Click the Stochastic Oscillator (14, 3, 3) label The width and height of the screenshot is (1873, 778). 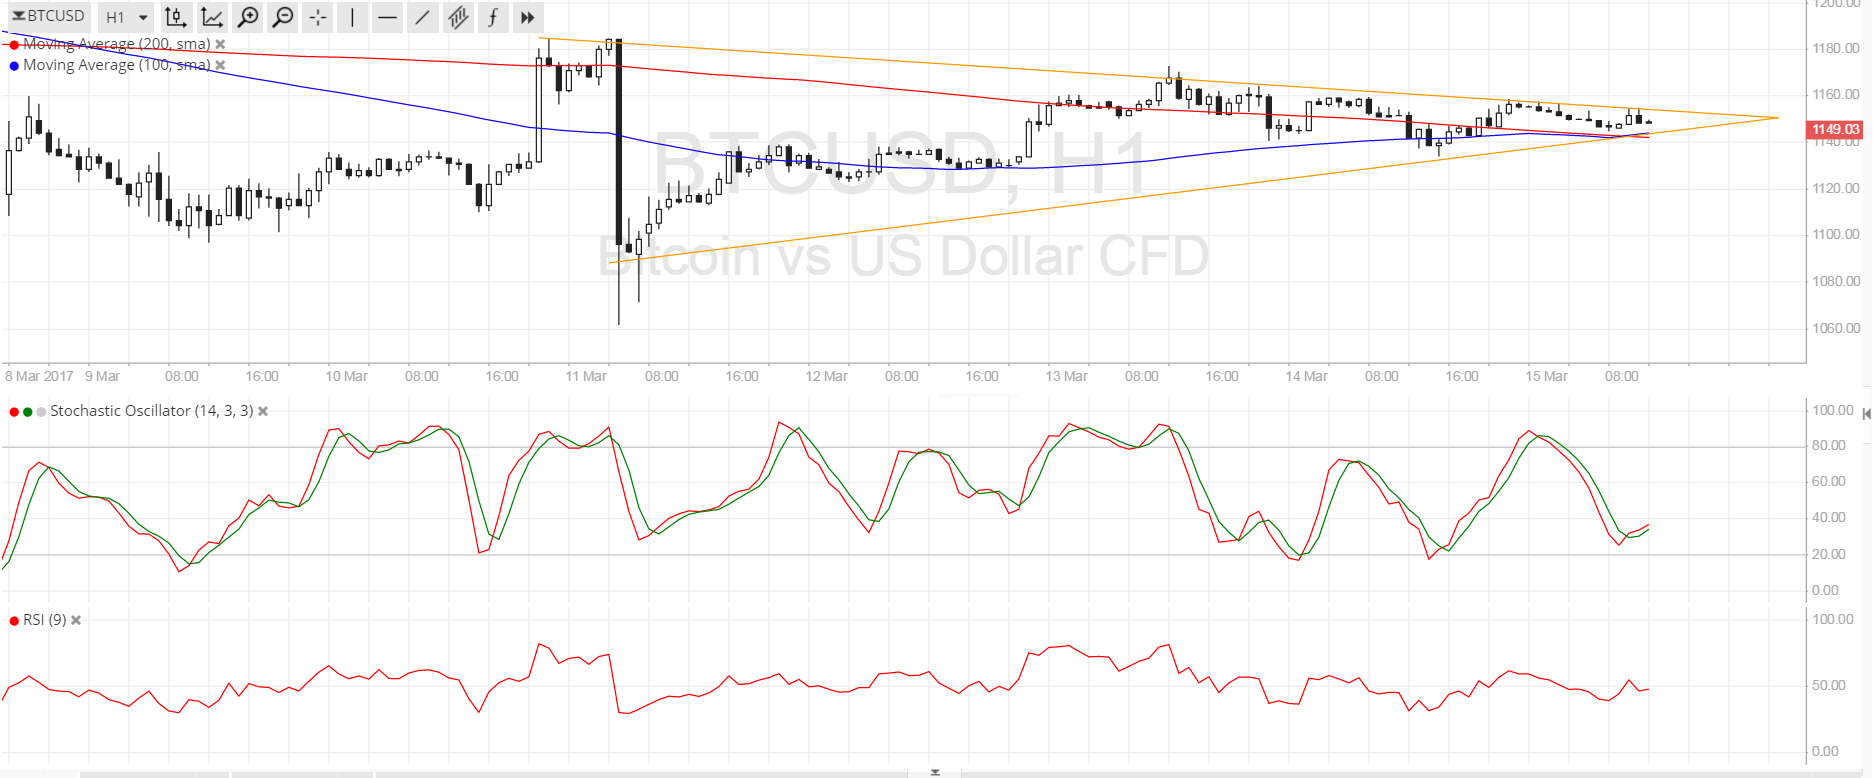click(152, 411)
